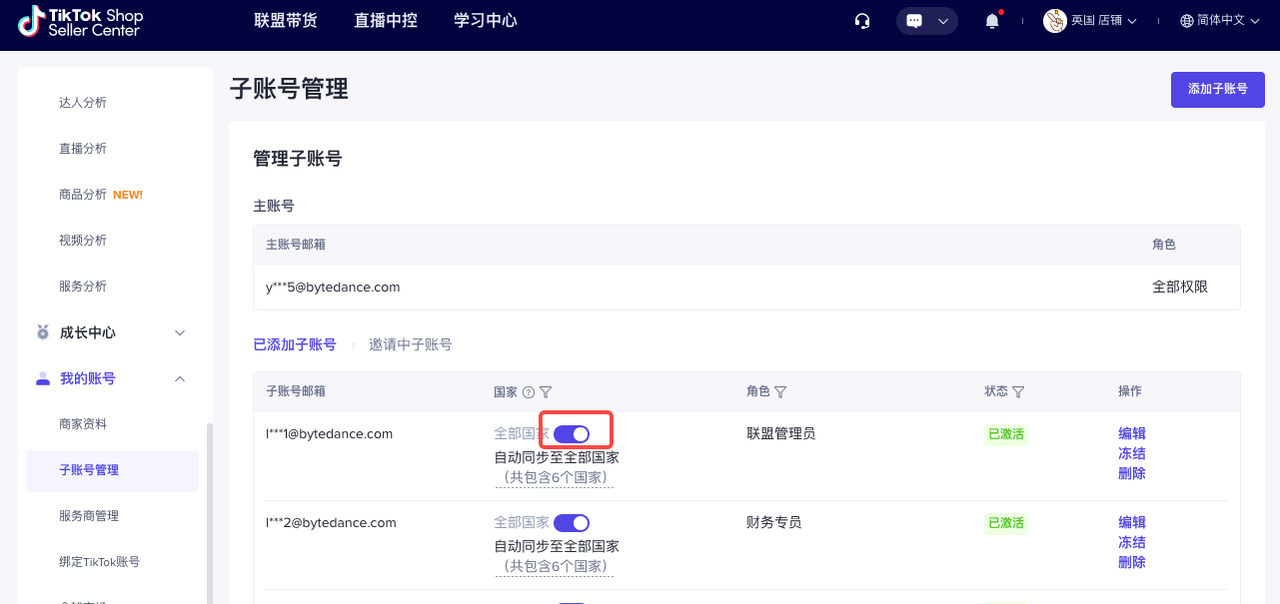Image resolution: width=1280 pixels, height=604 pixels.
Task: Switch to the 邀请中子账号 tab
Action: point(410,344)
